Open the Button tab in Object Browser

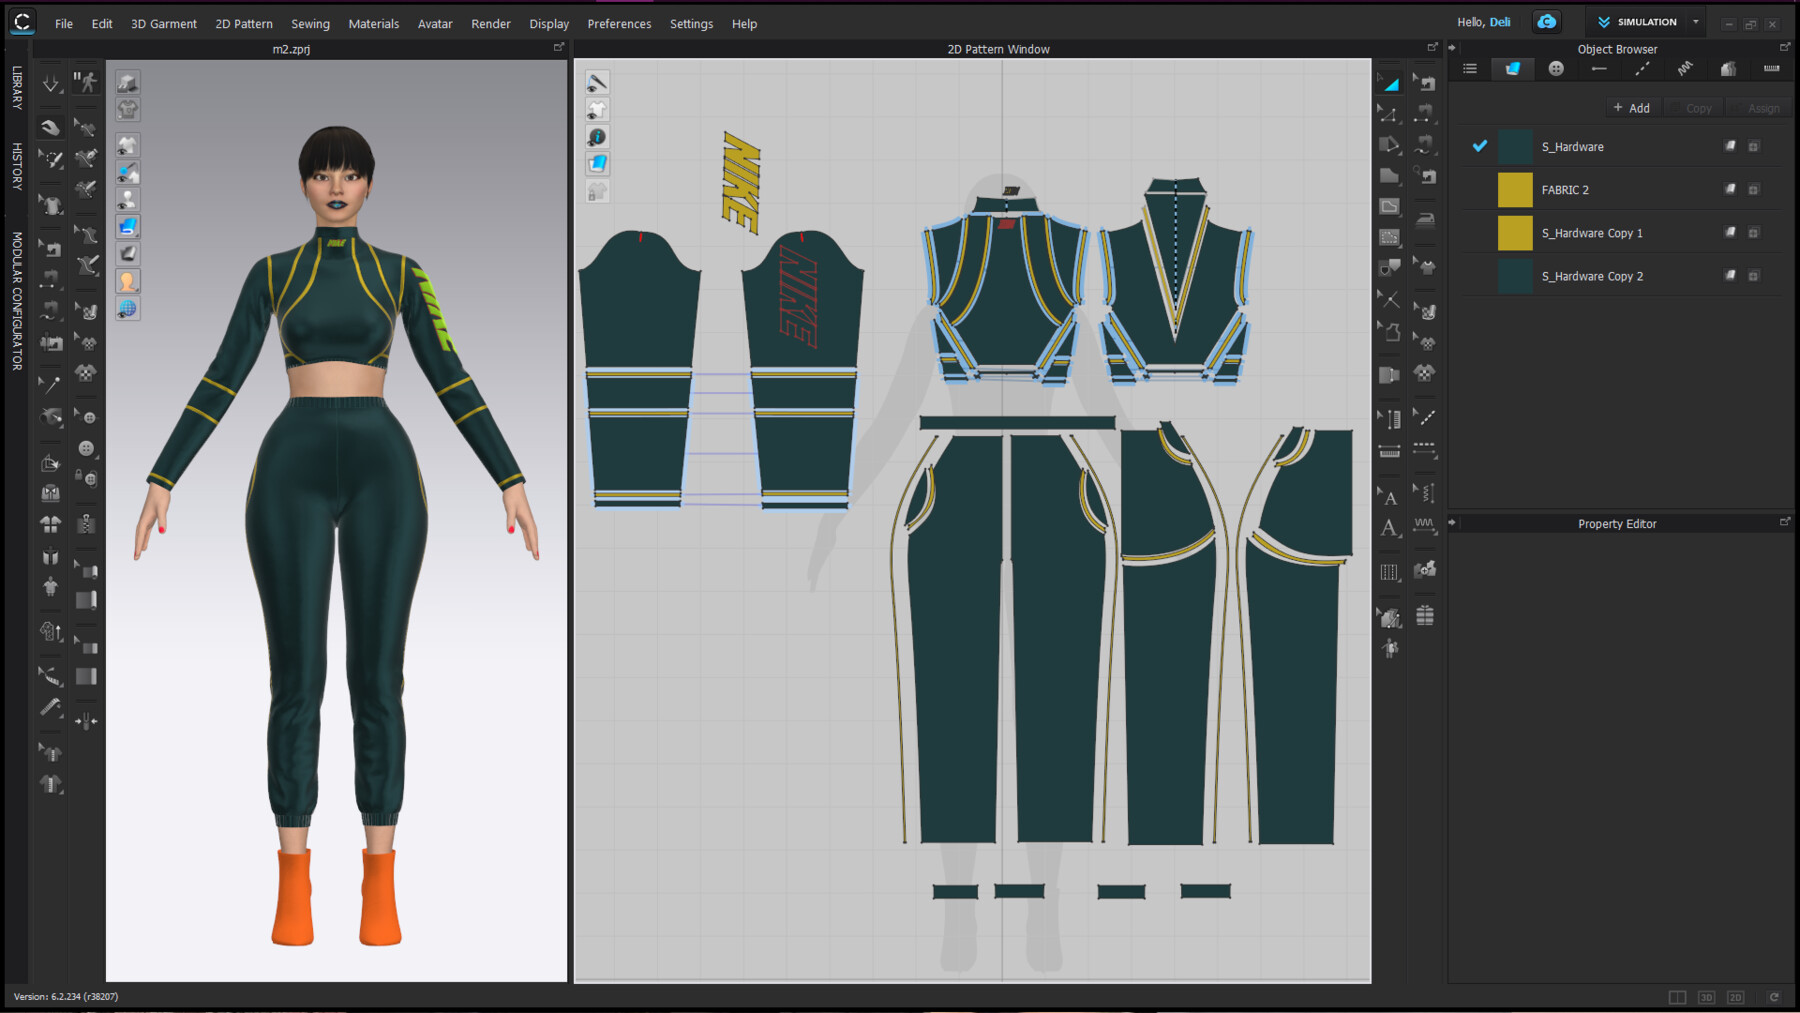click(1556, 68)
